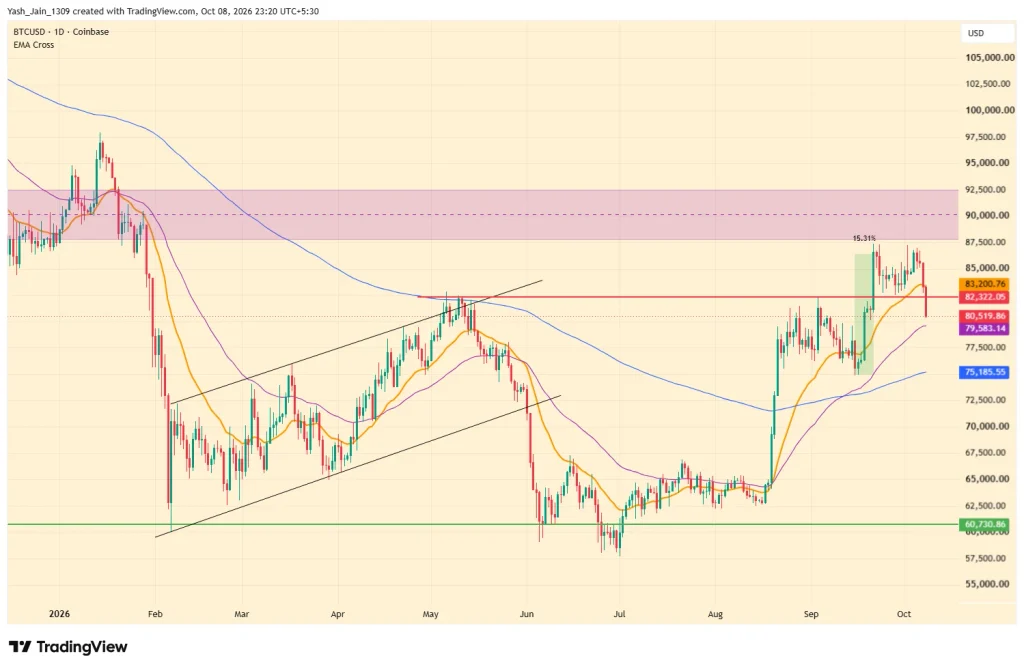Click the Mar label on time axis

tap(242, 614)
